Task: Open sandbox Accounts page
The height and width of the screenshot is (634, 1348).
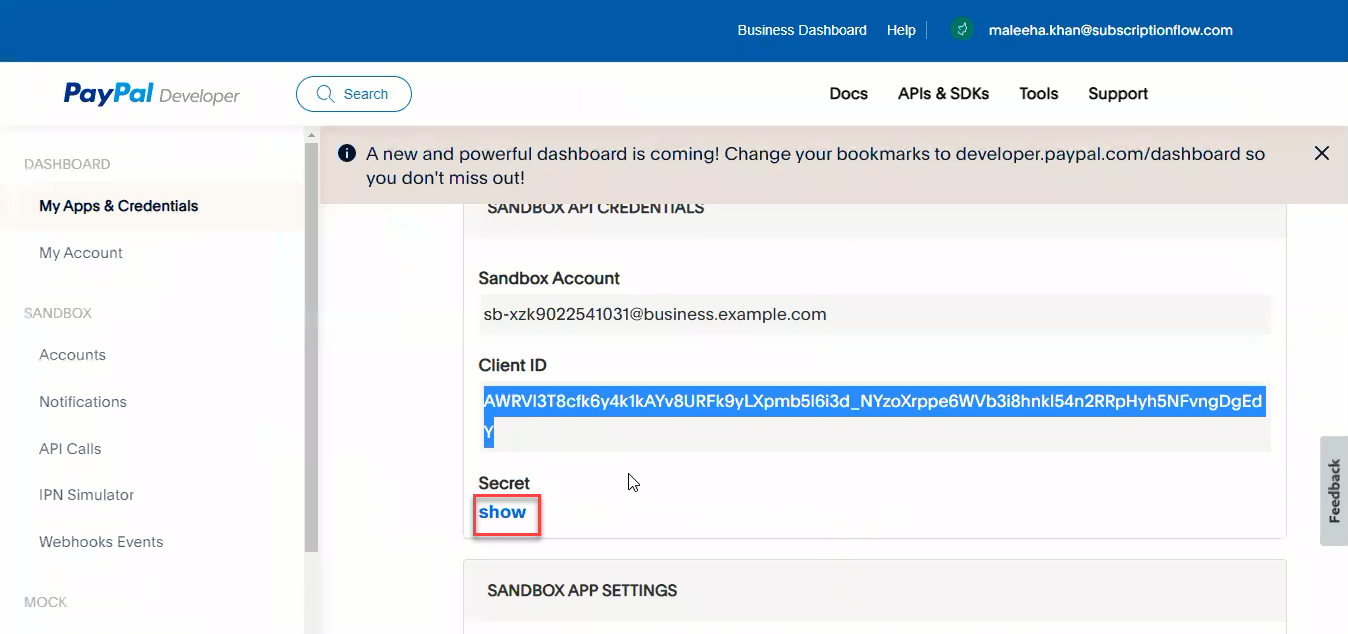Action: tap(72, 355)
